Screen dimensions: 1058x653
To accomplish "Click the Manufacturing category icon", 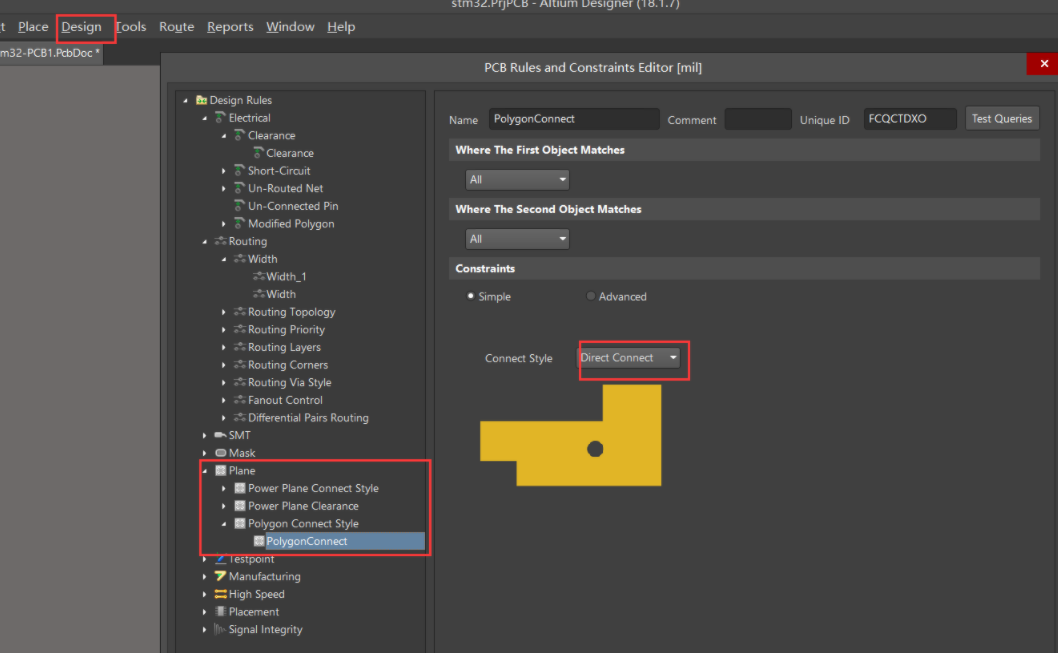I will coord(220,576).
